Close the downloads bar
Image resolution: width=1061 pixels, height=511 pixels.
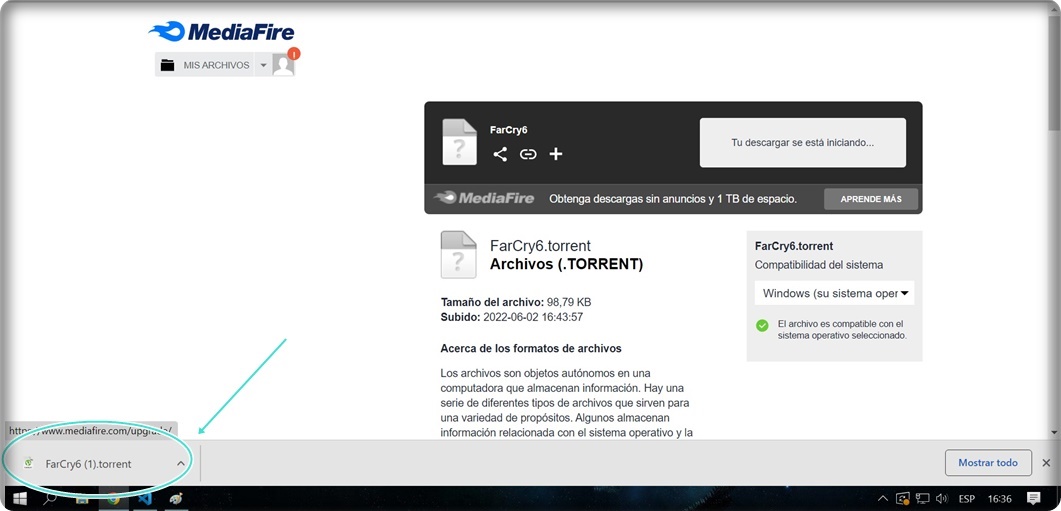1046,463
